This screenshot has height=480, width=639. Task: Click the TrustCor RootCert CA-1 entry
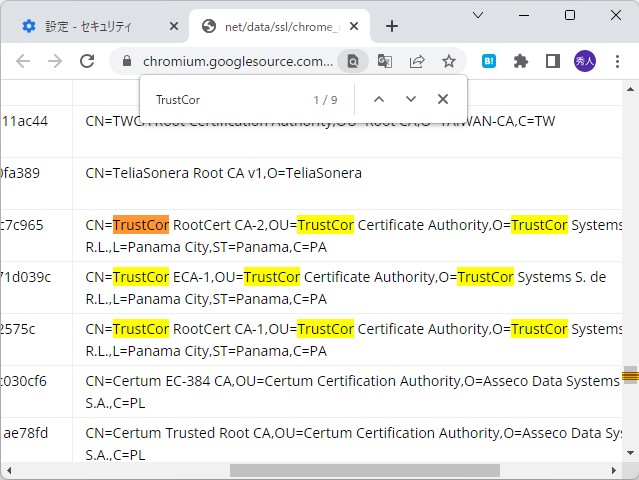tap(354, 340)
